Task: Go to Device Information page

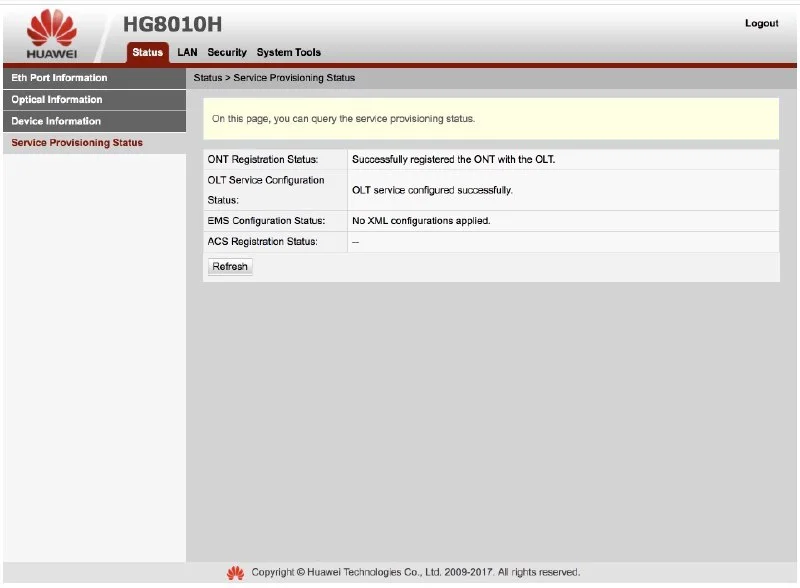Action: (x=56, y=121)
